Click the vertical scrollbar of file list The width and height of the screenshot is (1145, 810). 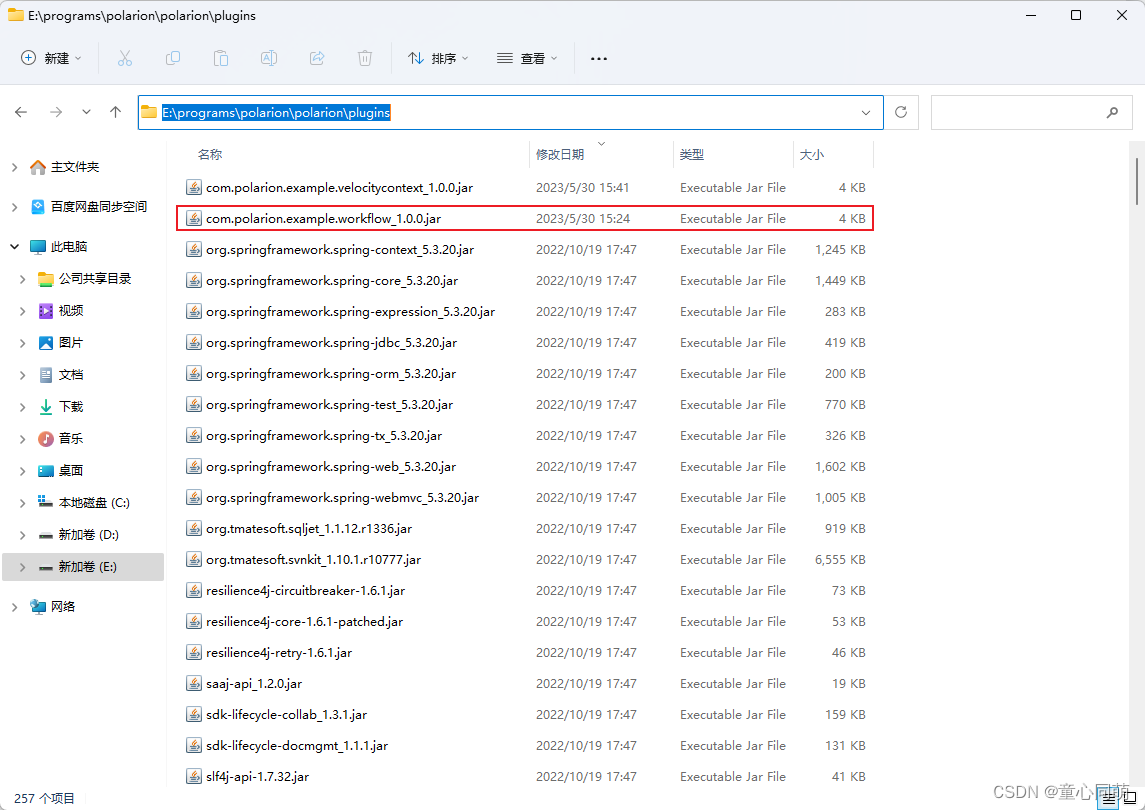pos(1137,183)
